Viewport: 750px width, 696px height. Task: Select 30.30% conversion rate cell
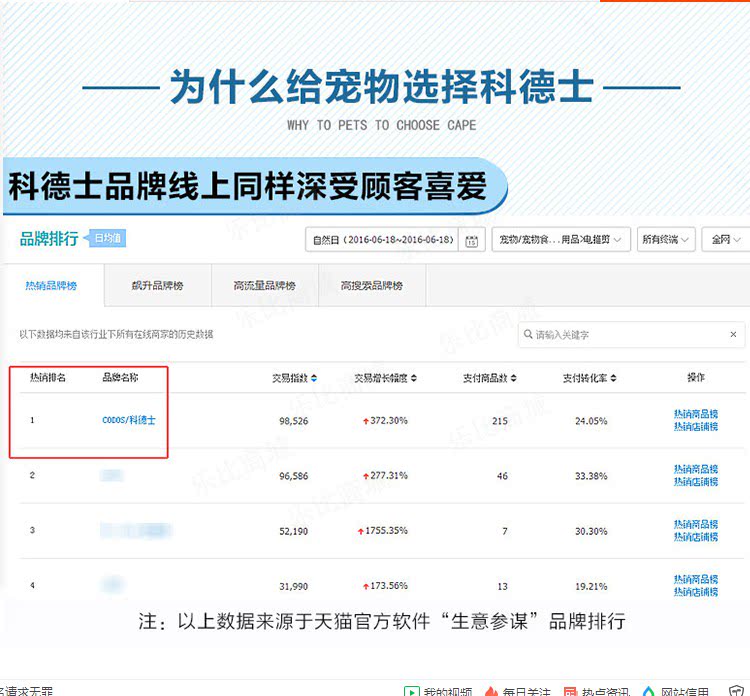click(x=591, y=531)
